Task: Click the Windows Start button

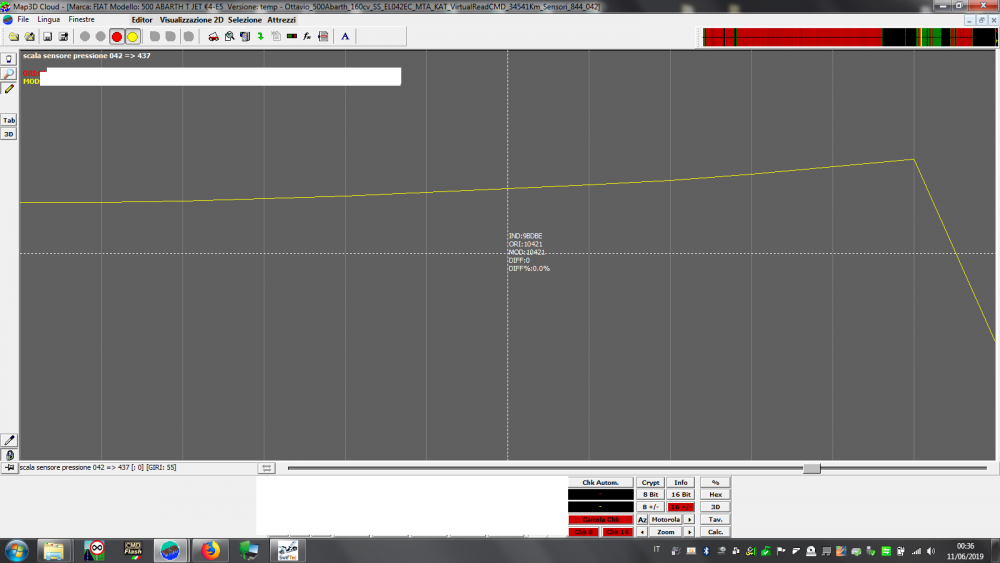Action: point(17,550)
